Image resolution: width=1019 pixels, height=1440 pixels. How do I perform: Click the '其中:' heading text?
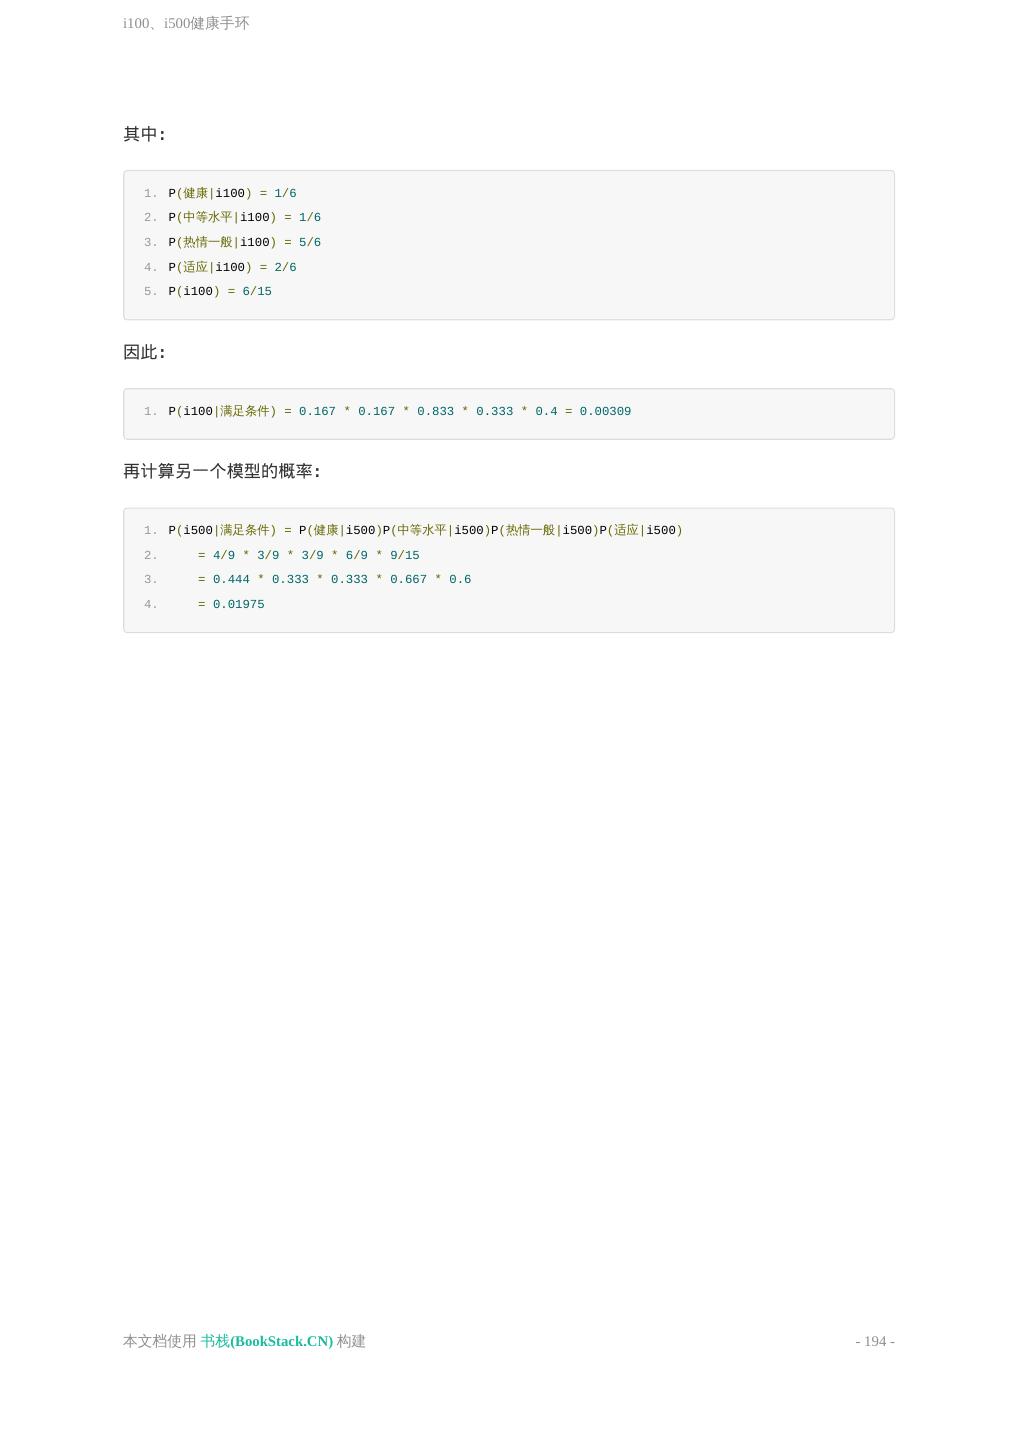pyautogui.click(x=144, y=134)
